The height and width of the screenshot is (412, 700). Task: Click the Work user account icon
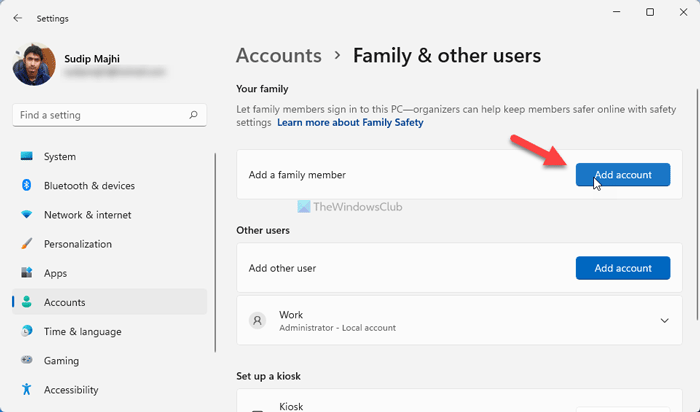click(x=258, y=321)
